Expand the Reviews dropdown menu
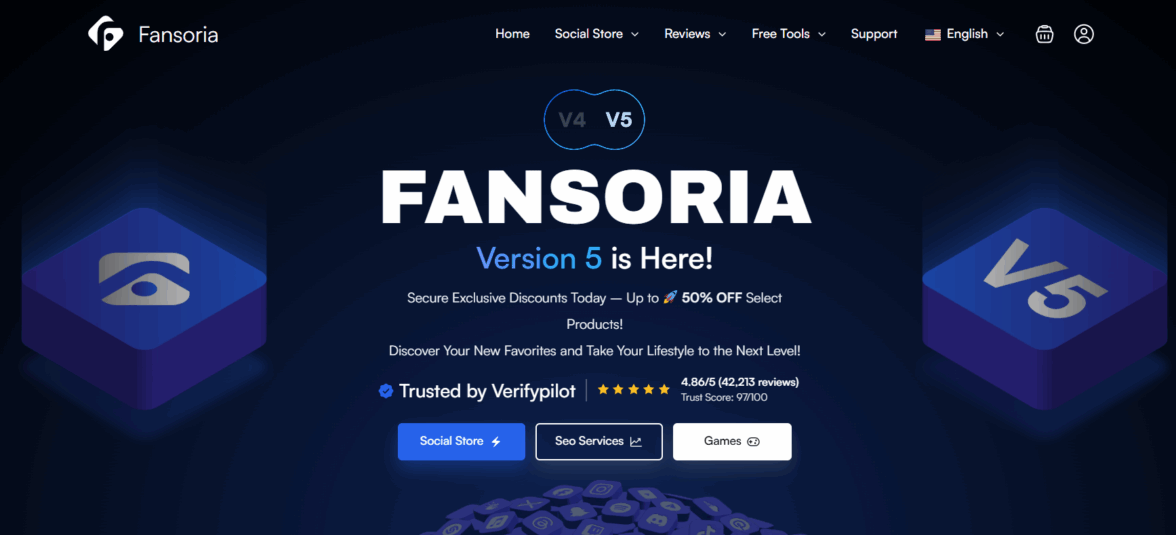1176x535 pixels. (695, 34)
